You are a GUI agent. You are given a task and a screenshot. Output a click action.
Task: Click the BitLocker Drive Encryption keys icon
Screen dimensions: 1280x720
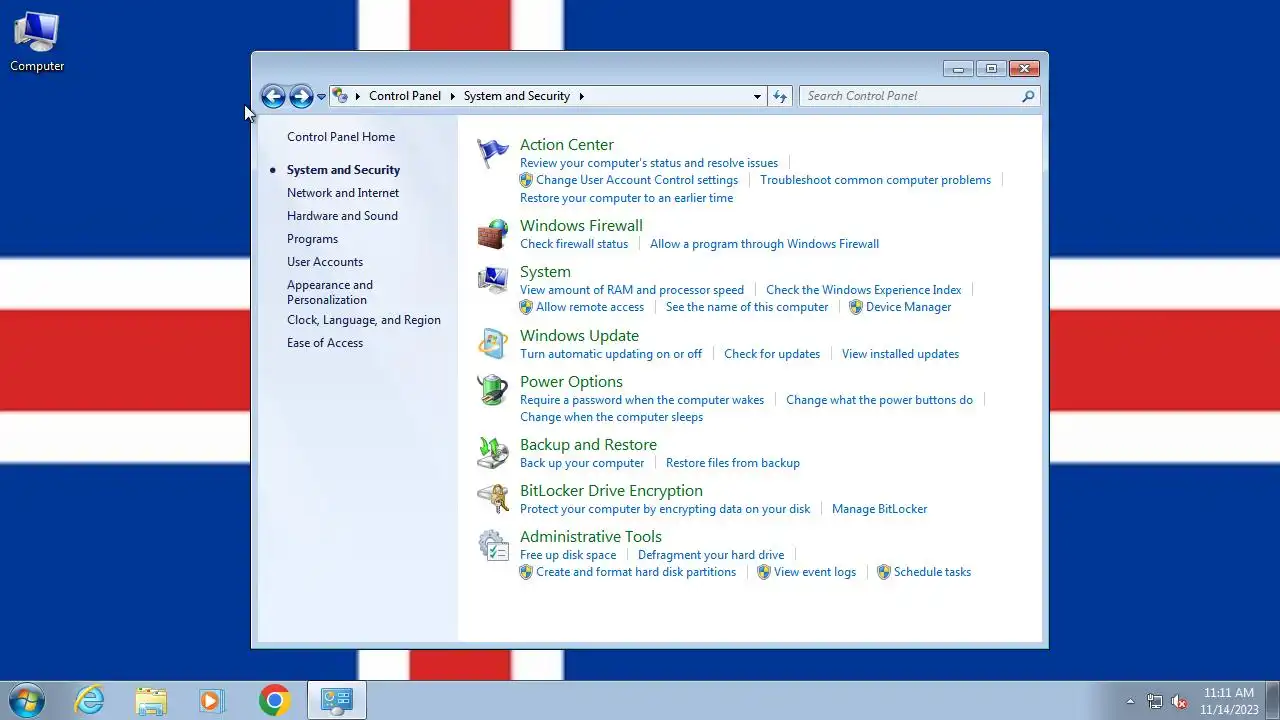[492, 499]
